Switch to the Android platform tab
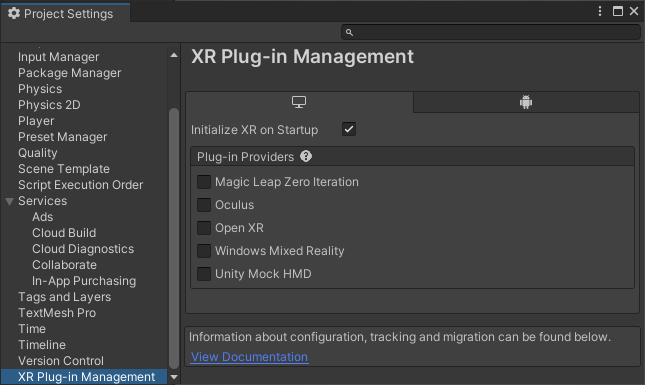The width and height of the screenshot is (645, 385). pos(526,102)
